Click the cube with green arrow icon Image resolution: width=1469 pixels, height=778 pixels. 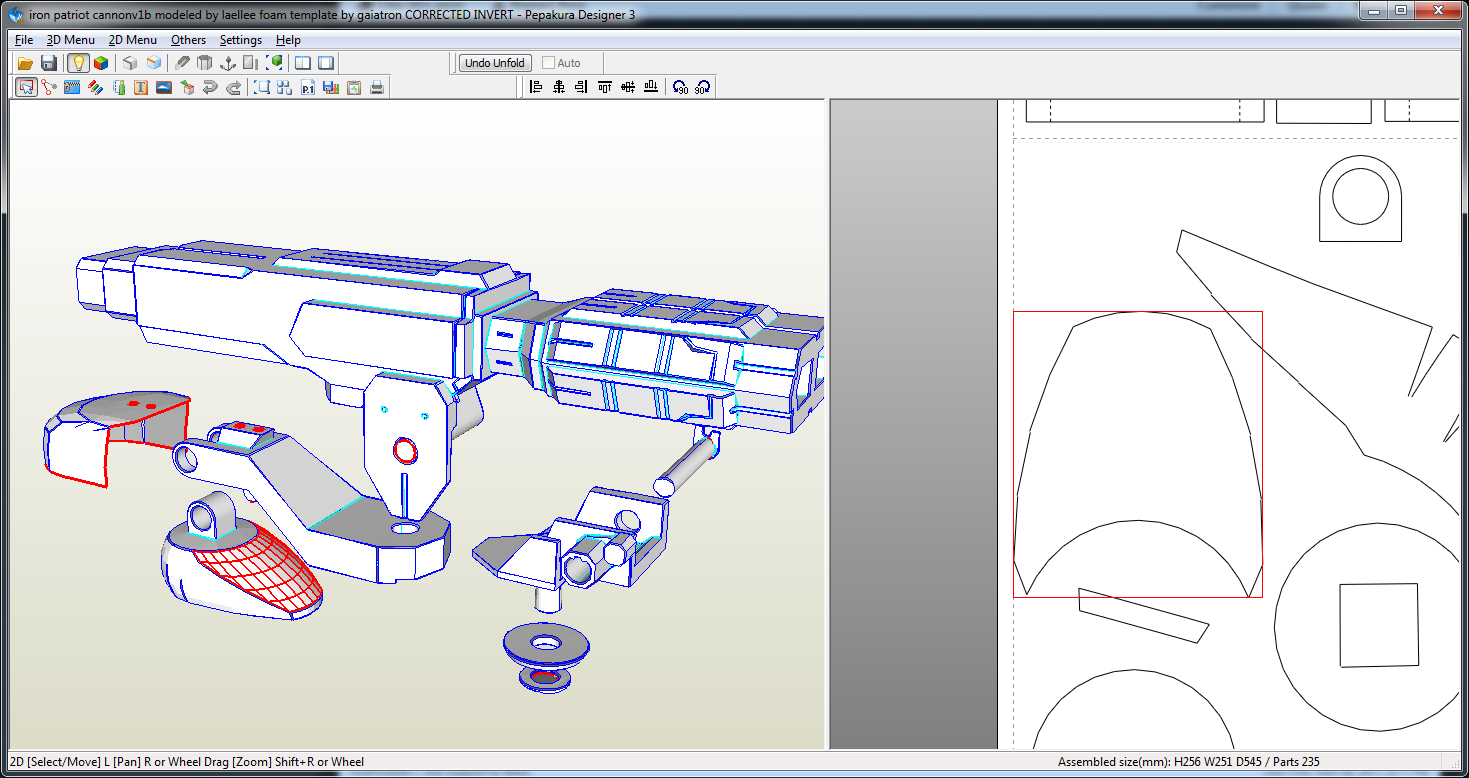pyautogui.click(x=187, y=88)
